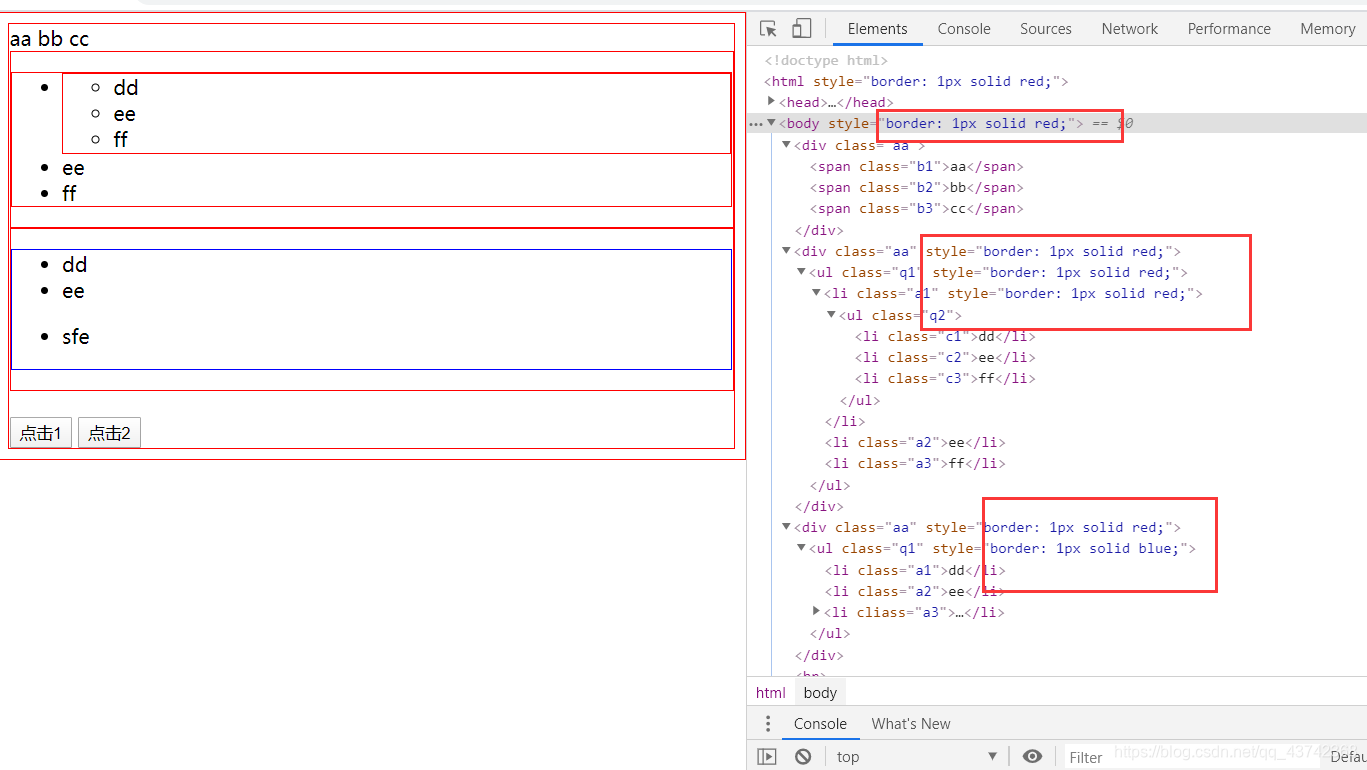
Task: Click the 'sfe' list item on page
Action: coord(76,337)
